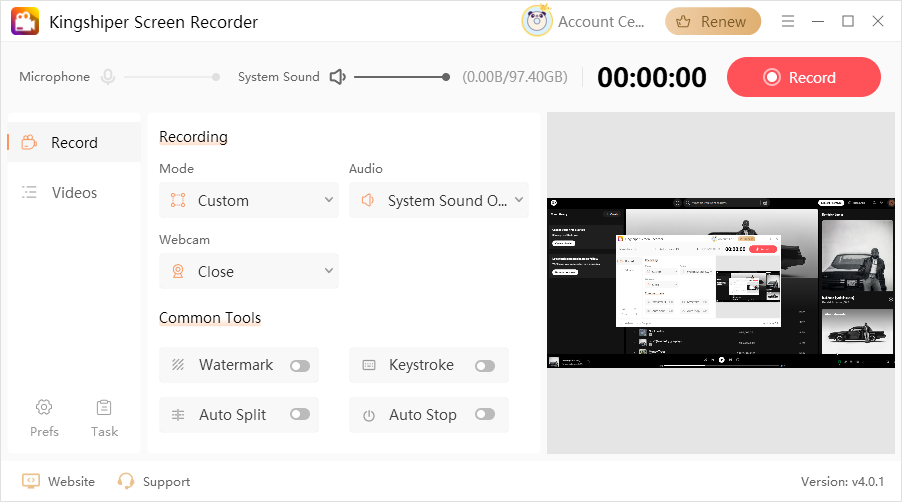Click the Support headset icon
902x502 pixels.
pyautogui.click(x=125, y=481)
